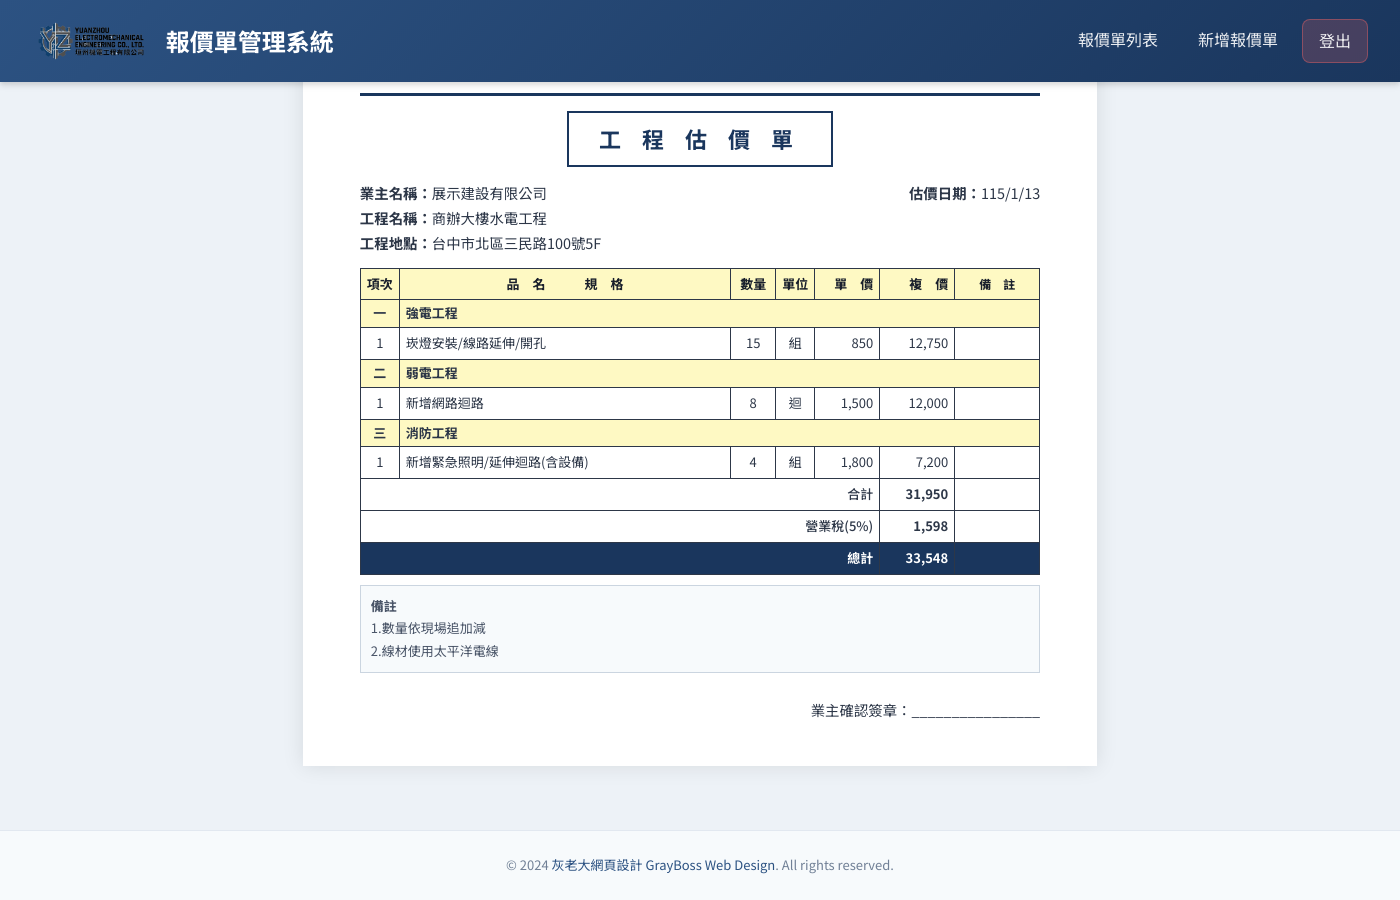The width and height of the screenshot is (1400, 900).
Task: Select the 合計 subtotal value 31,950
Action: (927, 494)
